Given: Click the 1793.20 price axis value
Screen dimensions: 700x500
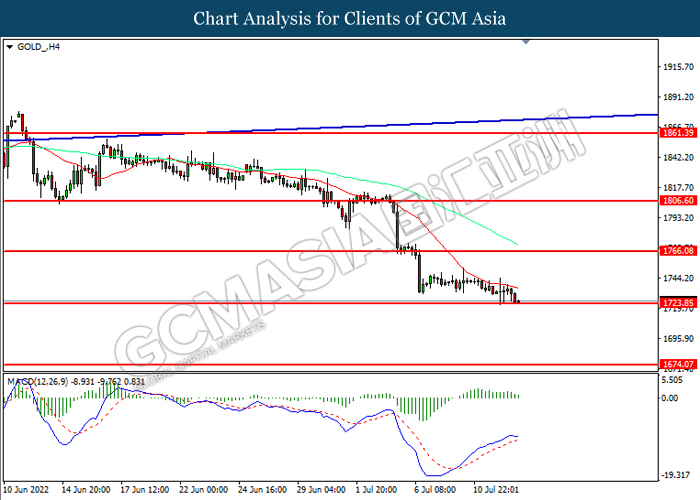Looking at the screenshot, I should pyautogui.click(x=679, y=218).
